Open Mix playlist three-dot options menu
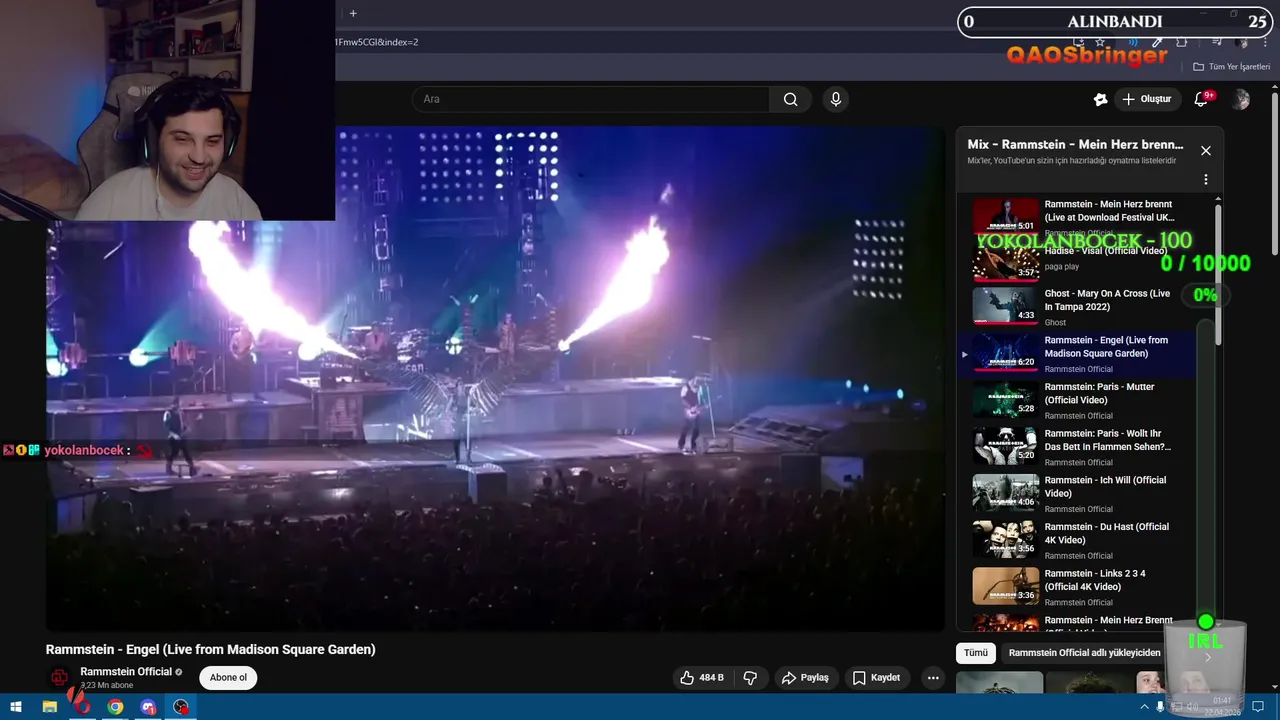Viewport: 1280px width, 720px height. [1206, 179]
